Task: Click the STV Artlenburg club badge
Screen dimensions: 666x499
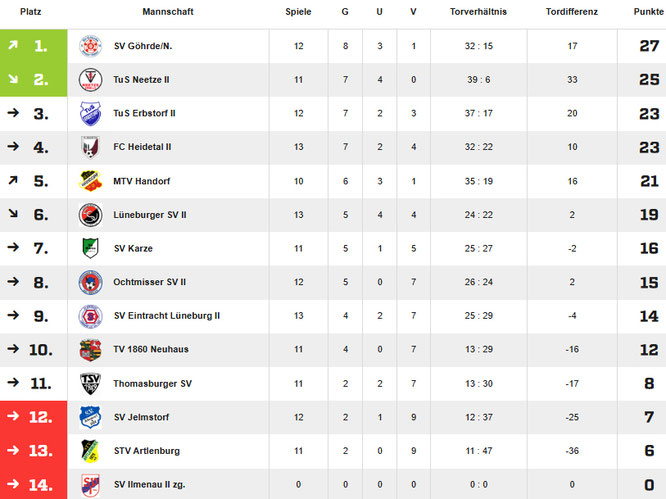Action: (90, 451)
